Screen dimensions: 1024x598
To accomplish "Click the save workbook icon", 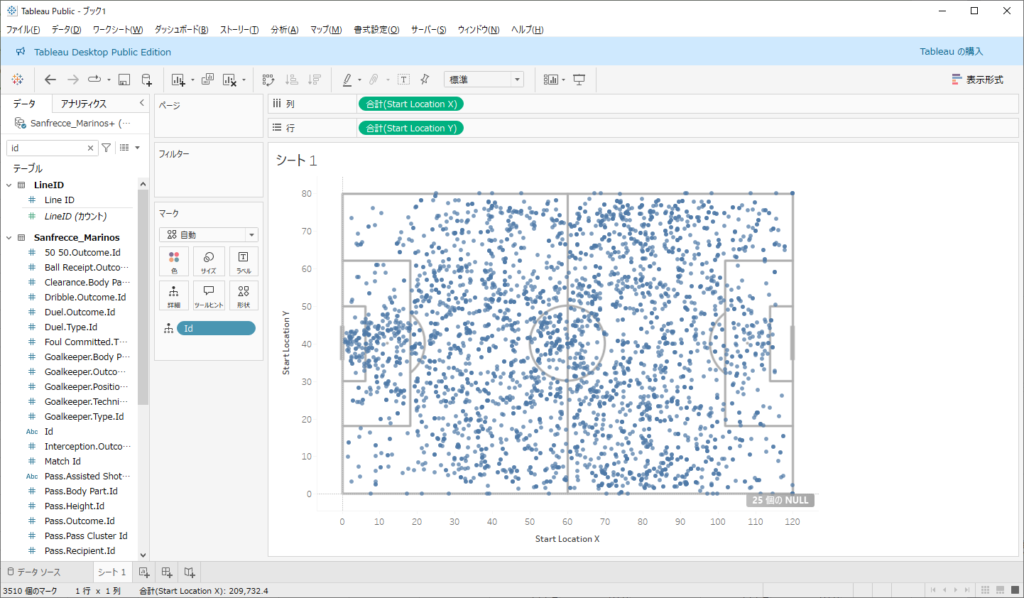I will pos(124,80).
